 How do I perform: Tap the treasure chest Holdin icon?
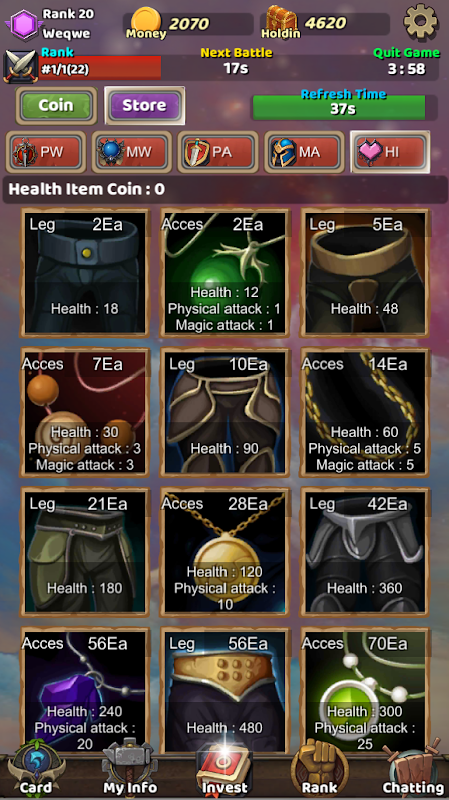281,22
